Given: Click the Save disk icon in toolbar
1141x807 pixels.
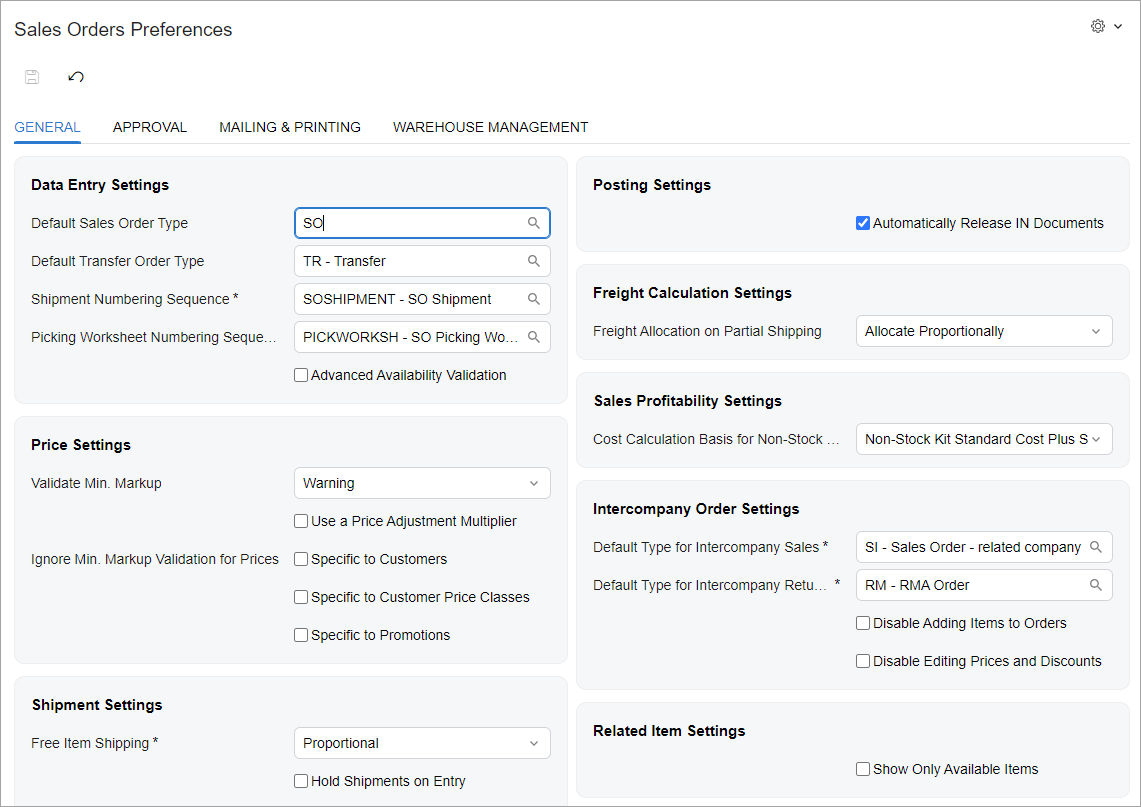Looking at the screenshot, I should tap(32, 77).
